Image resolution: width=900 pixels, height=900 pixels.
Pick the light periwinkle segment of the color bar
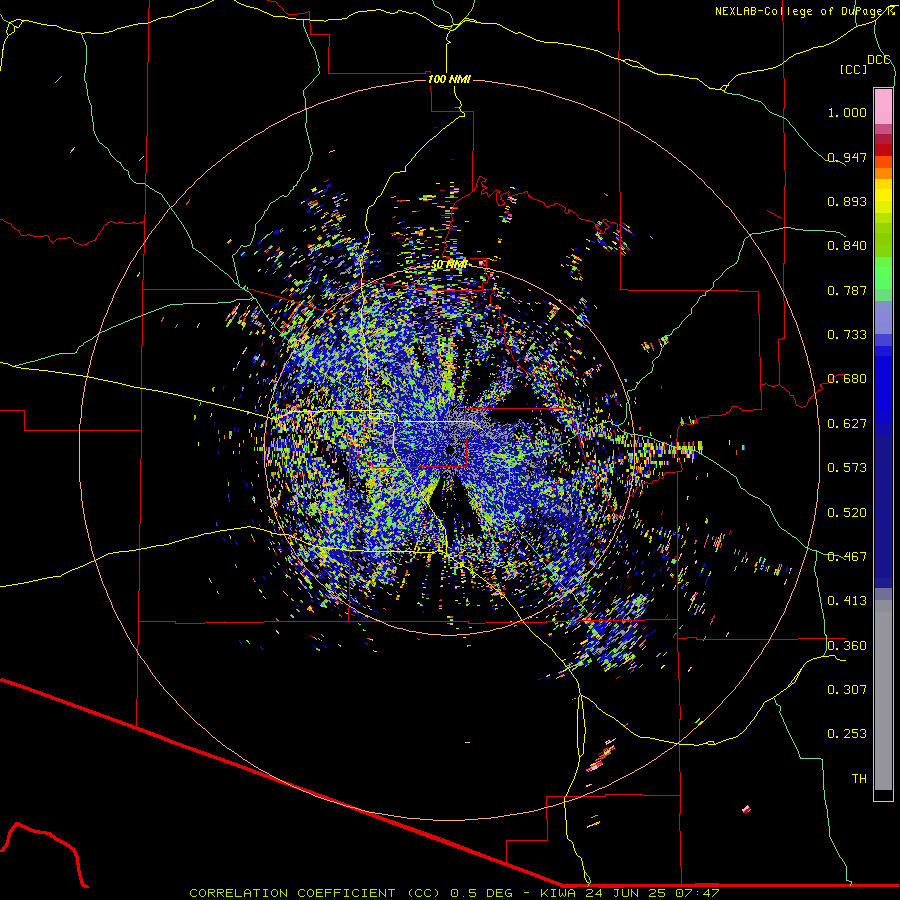pyautogui.click(x=883, y=317)
